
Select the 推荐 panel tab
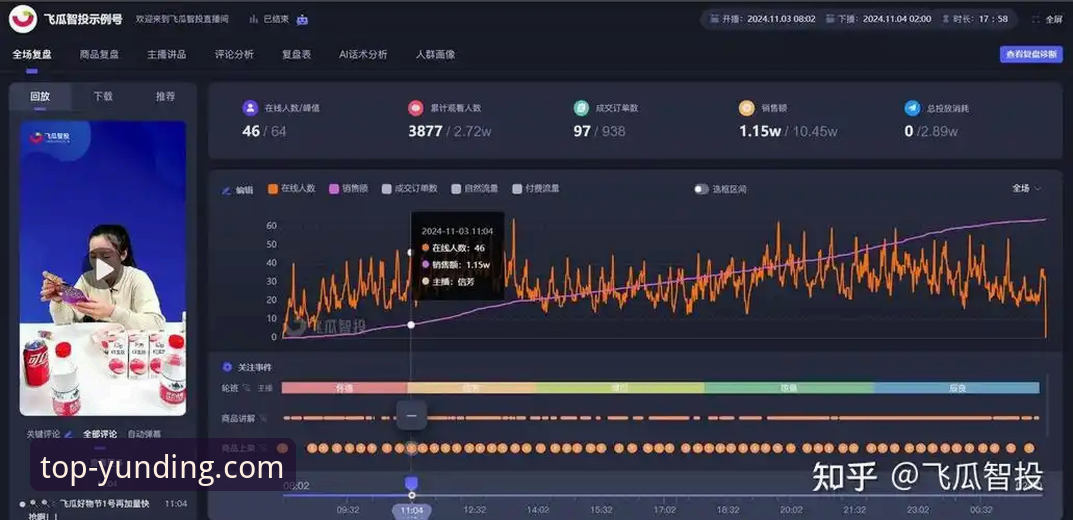point(165,96)
